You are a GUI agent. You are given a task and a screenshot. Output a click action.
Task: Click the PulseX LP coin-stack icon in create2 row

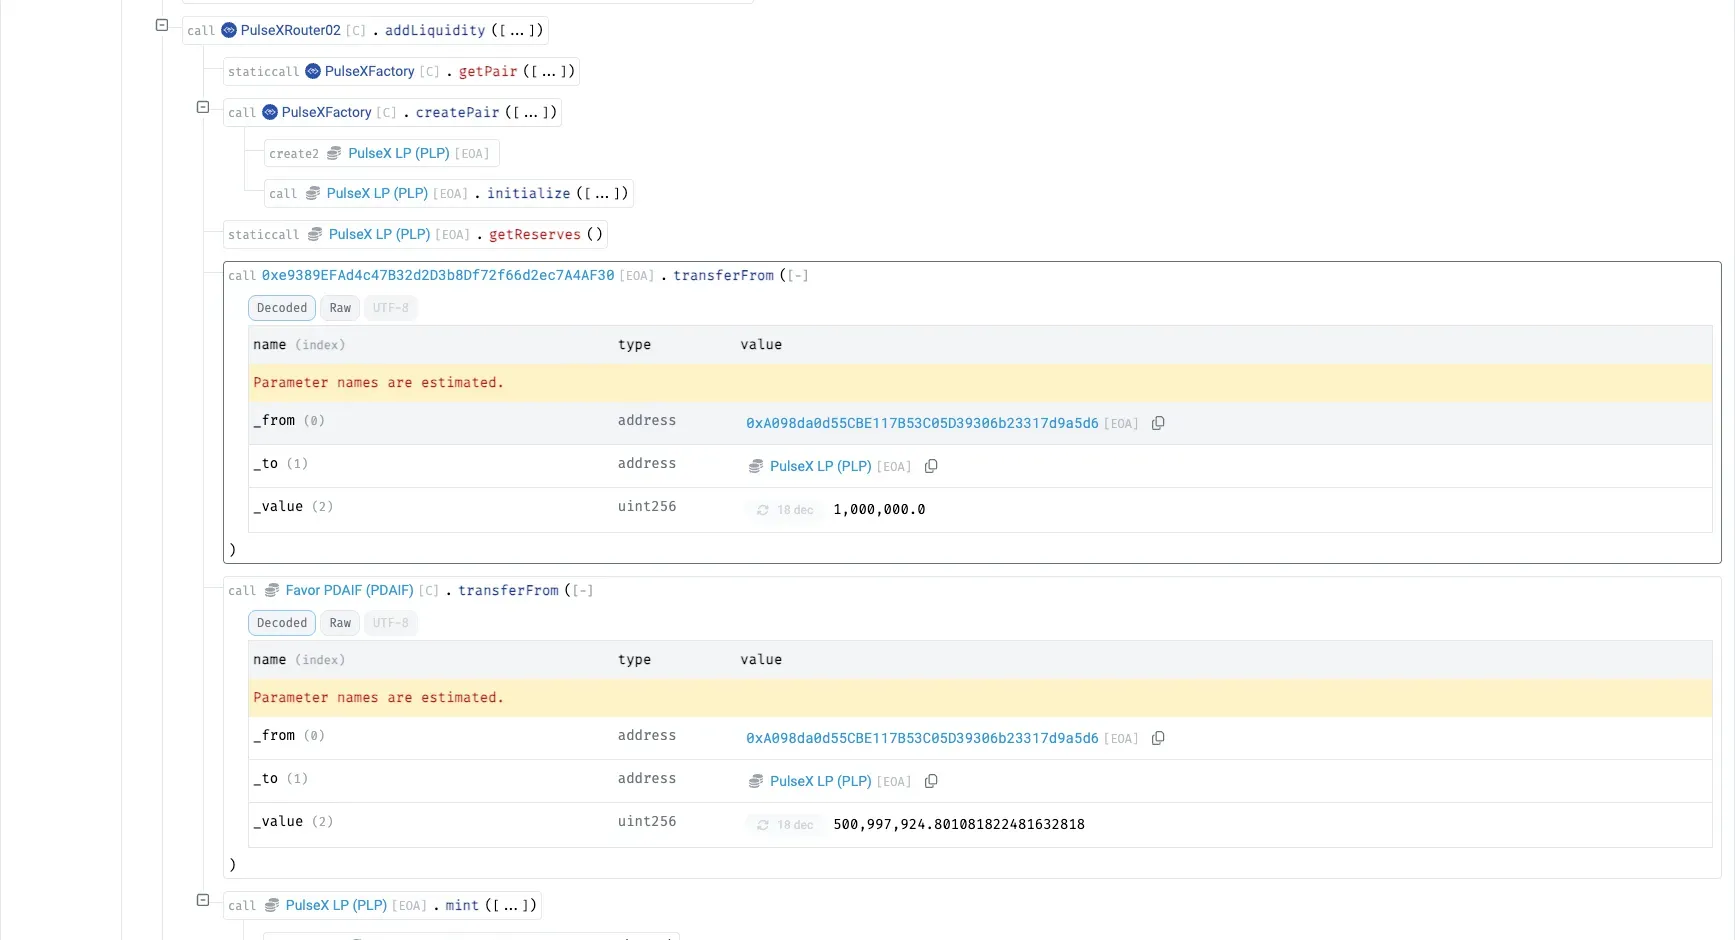[x=333, y=153]
